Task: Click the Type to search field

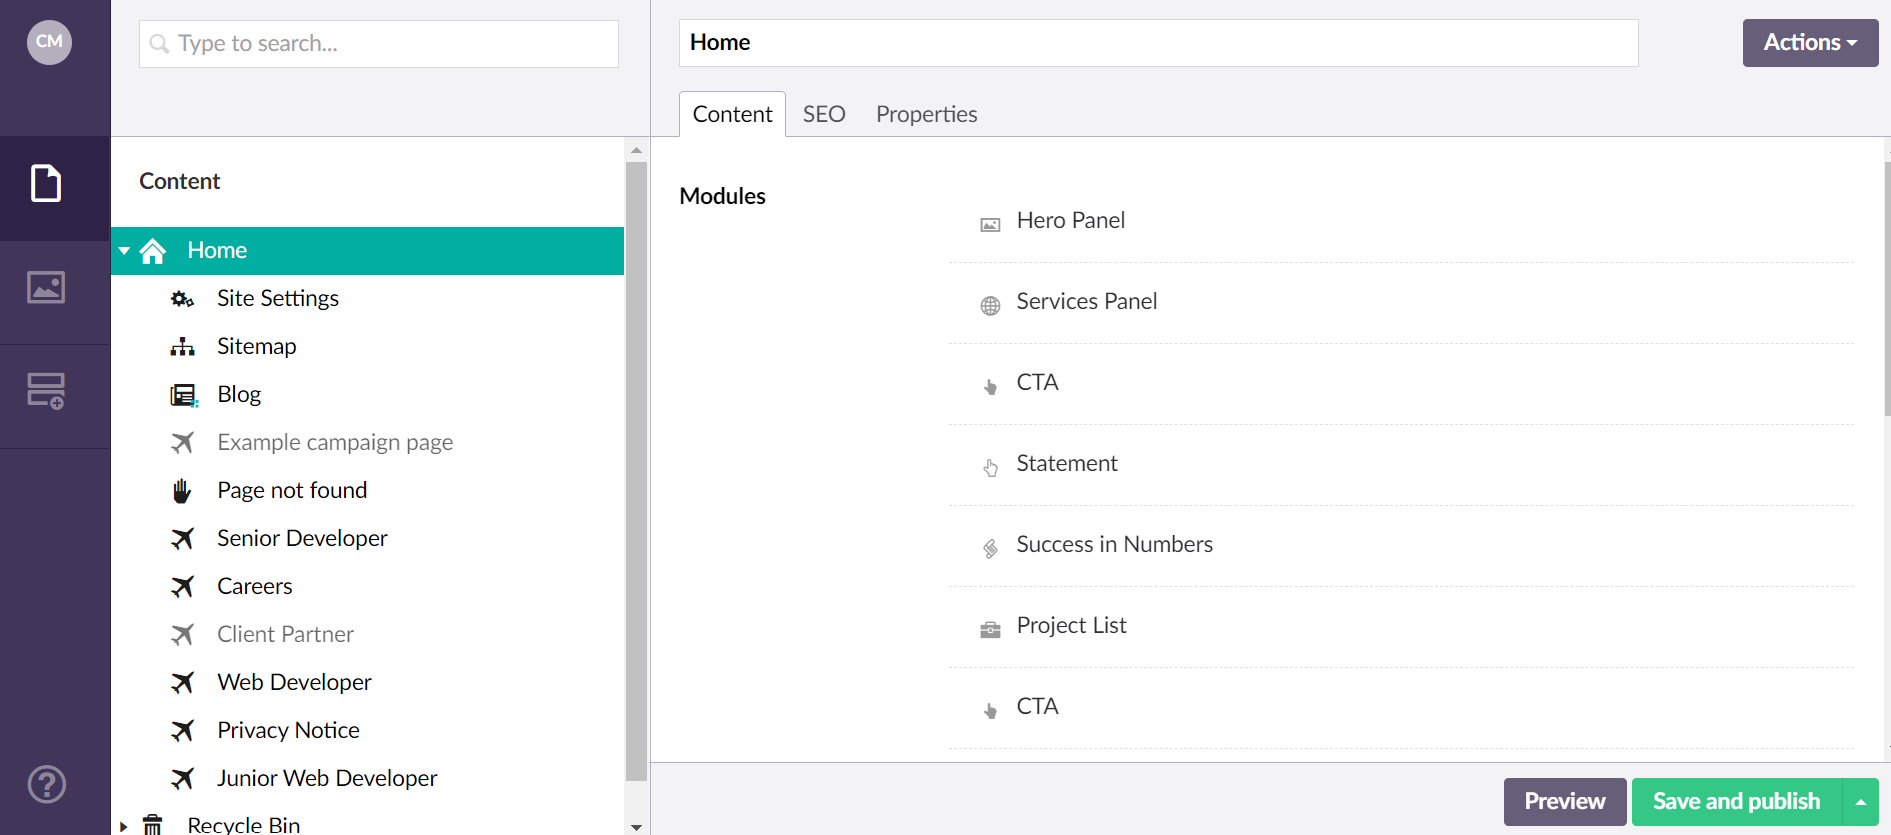Action: pos(379,44)
